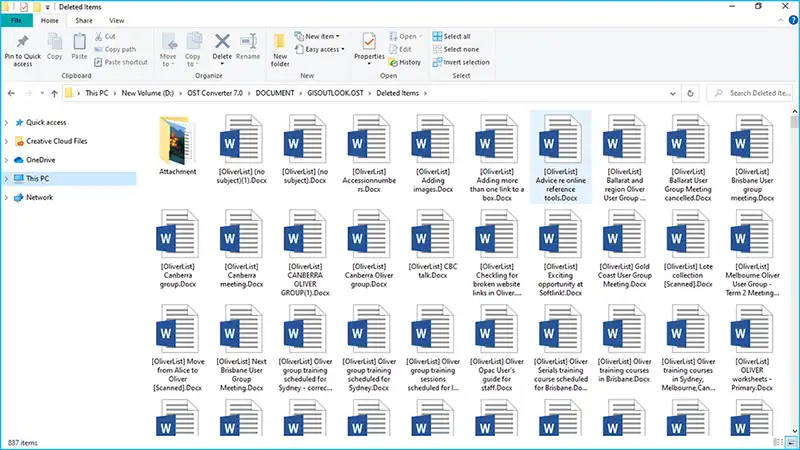Click Select all in ribbon
Viewport: 800px width, 450px height.
click(x=452, y=36)
